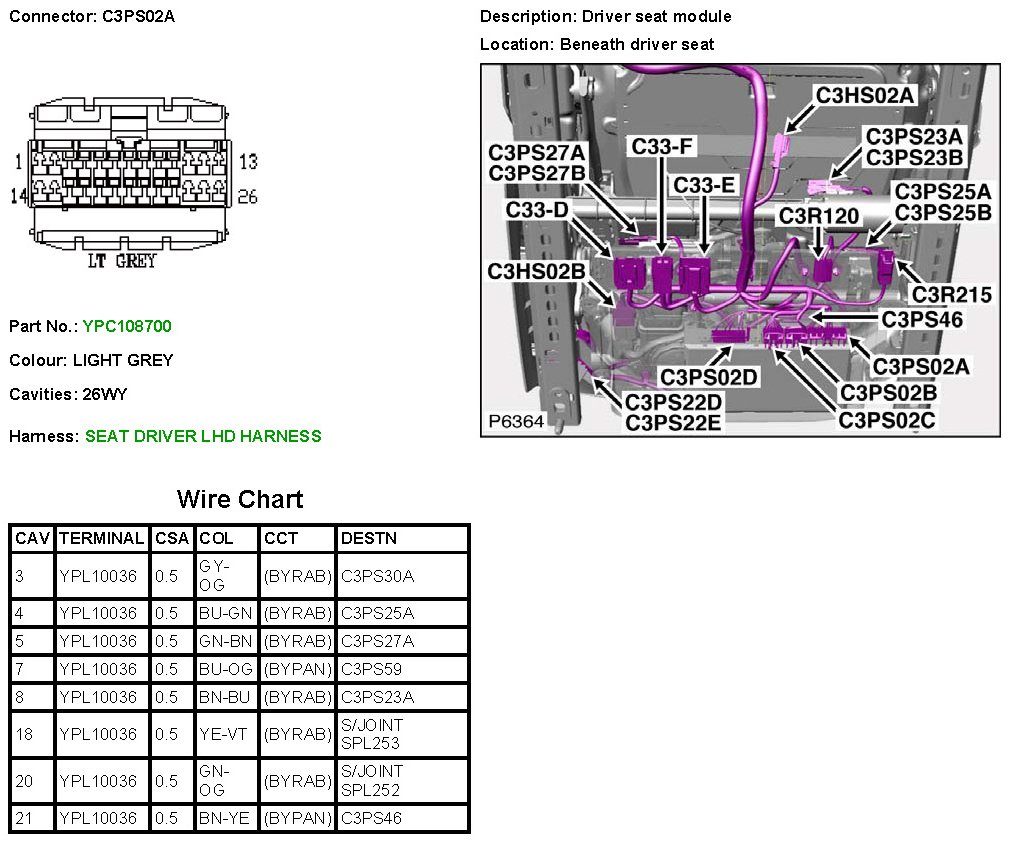Viewport: 1010px width, 842px height.
Task: Click the P6364 image reference number
Action: coord(516,422)
